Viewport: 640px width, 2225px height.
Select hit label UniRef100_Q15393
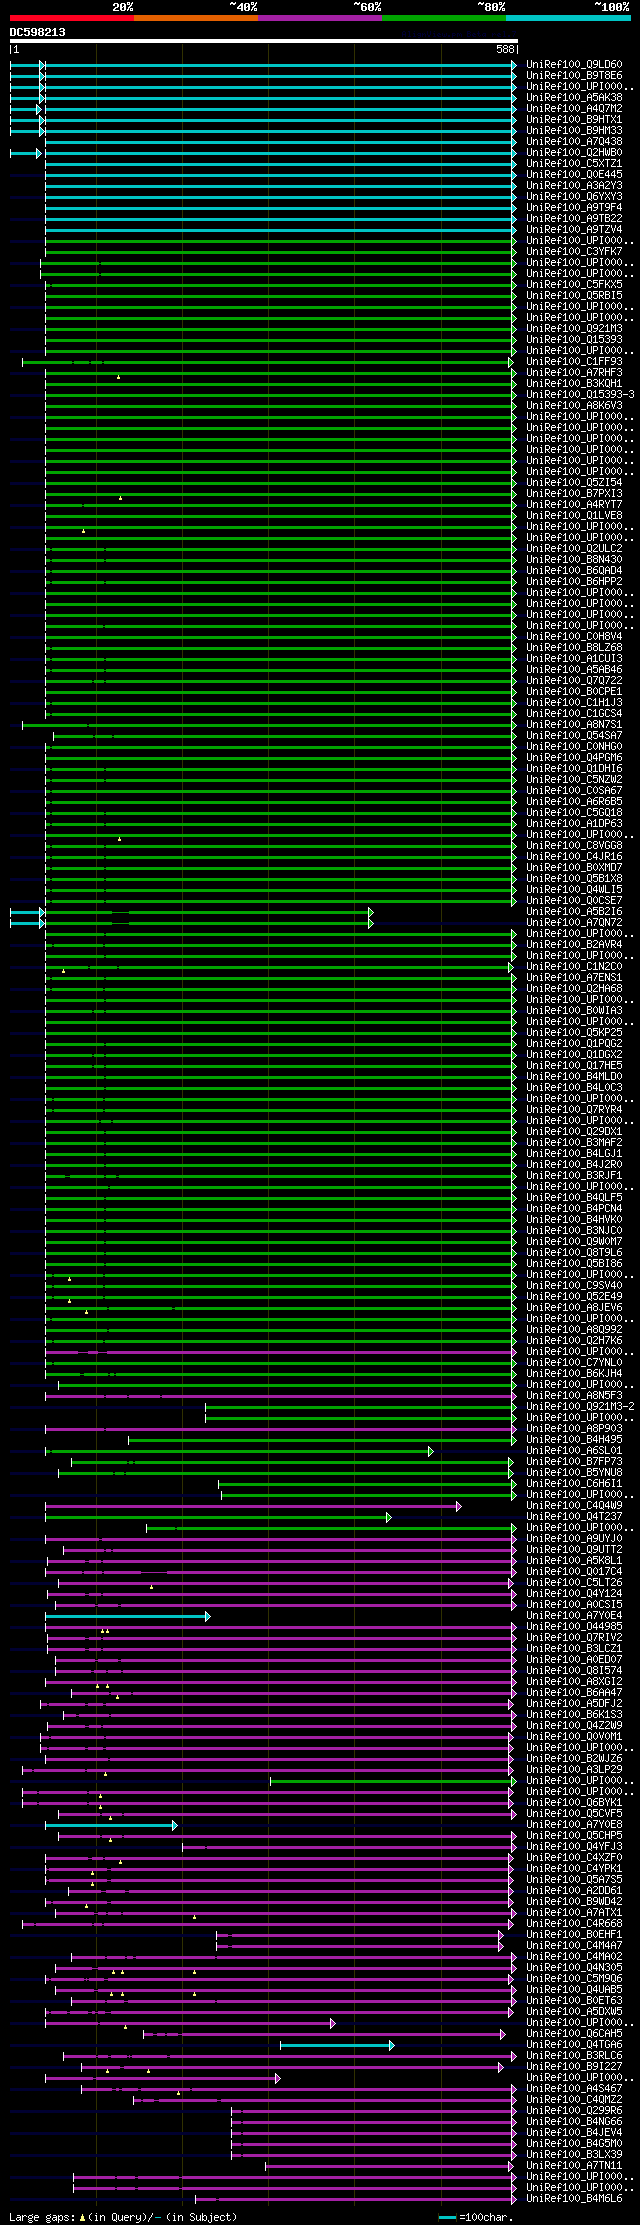coord(574,340)
